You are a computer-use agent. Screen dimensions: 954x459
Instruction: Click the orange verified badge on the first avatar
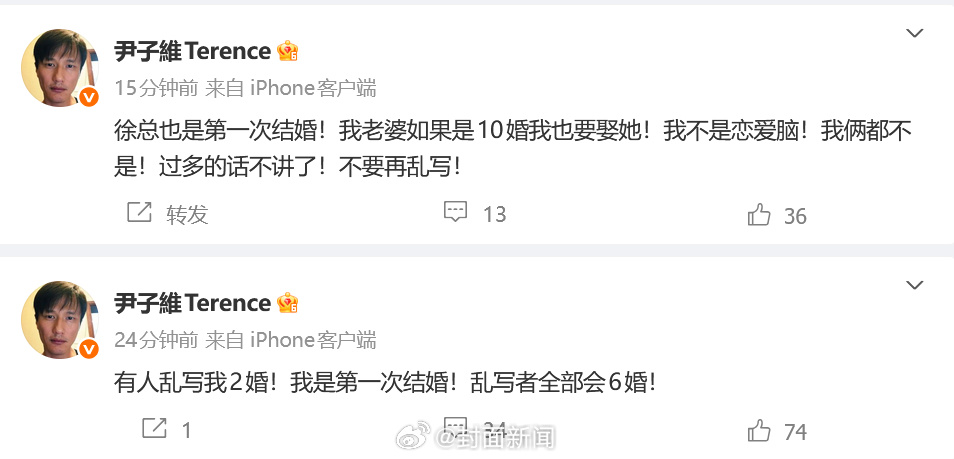[88, 97]
